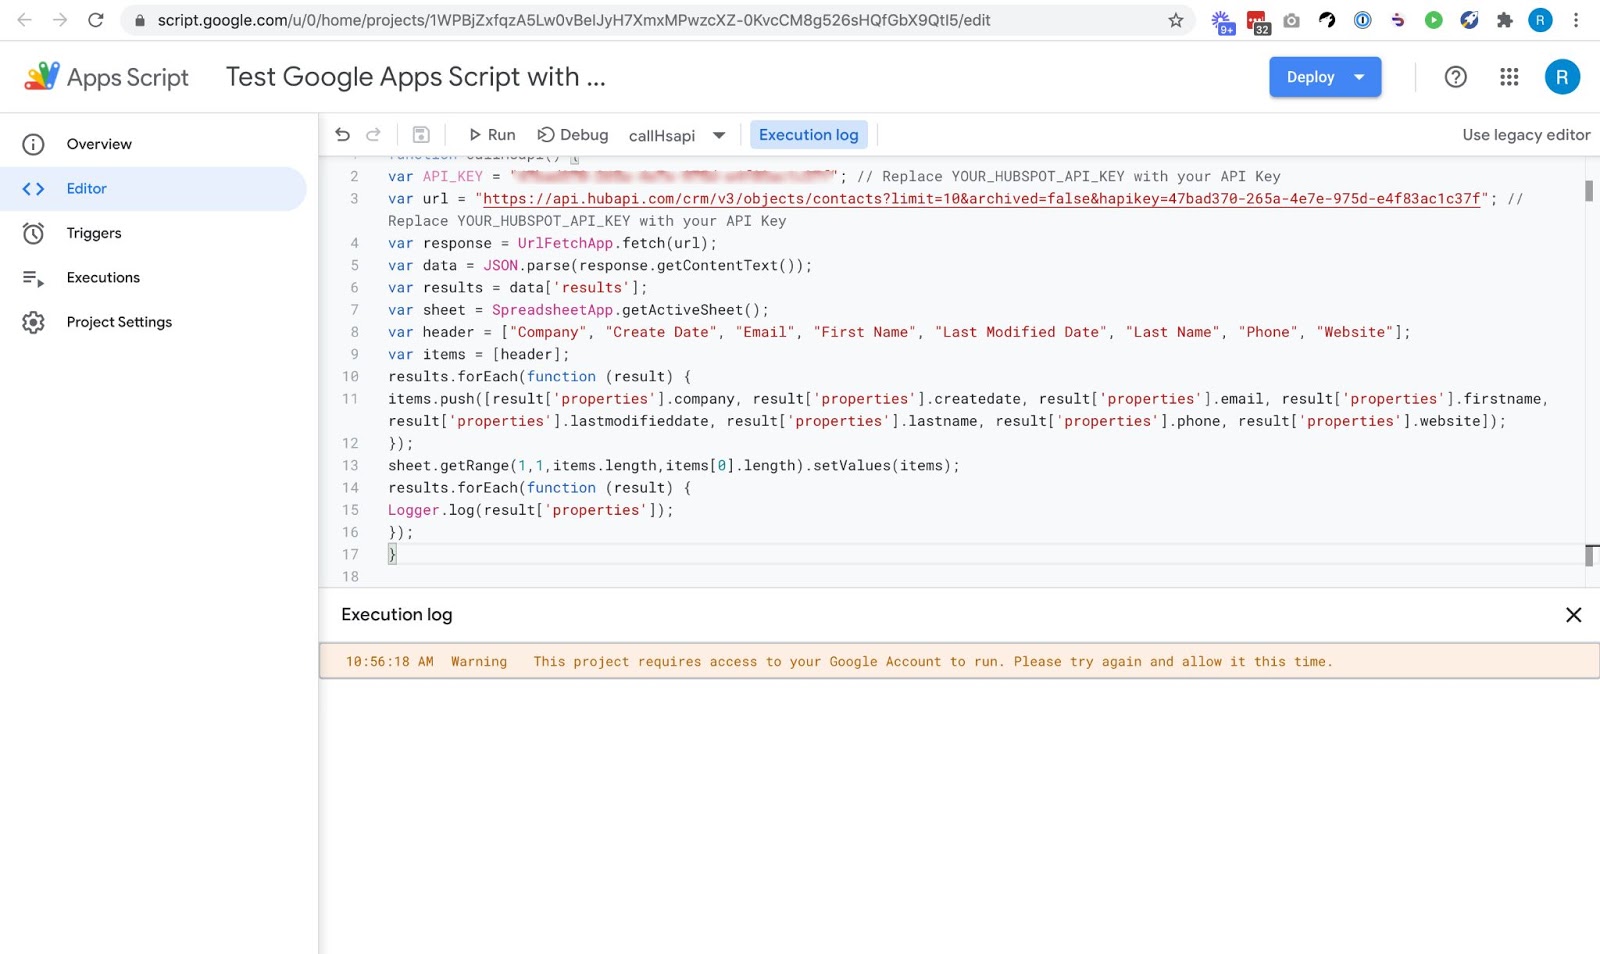Click the hubapi URL in the code

981,199
